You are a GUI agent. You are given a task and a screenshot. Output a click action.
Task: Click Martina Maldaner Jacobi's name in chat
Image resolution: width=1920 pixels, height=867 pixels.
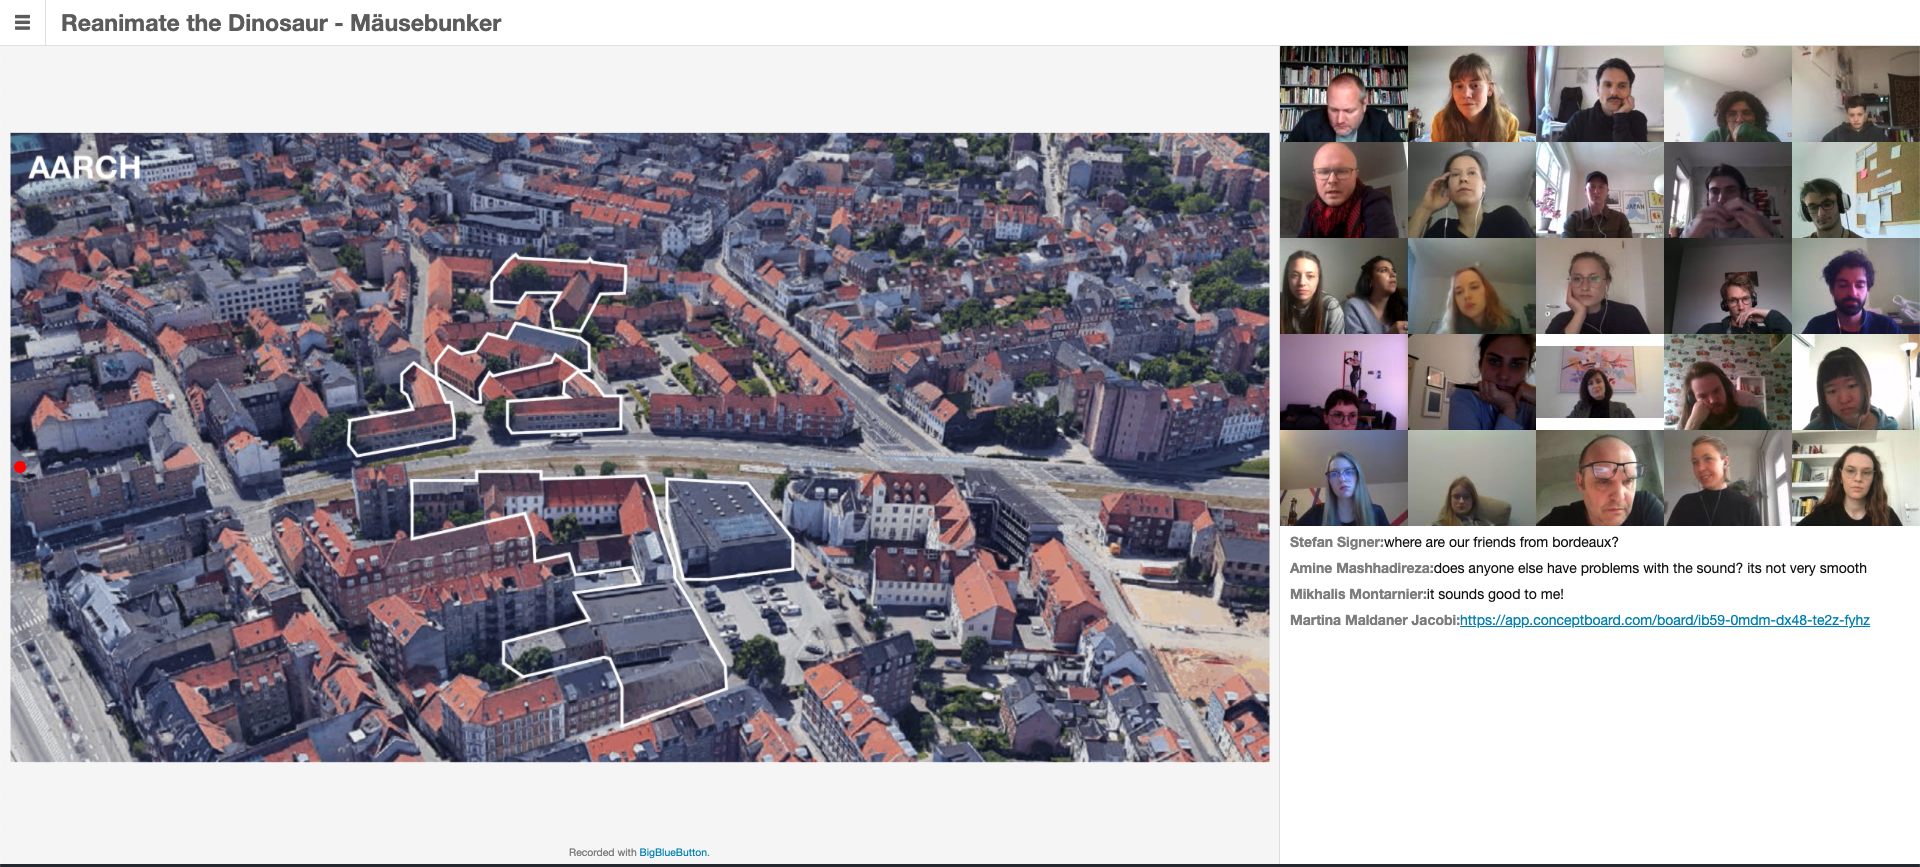(x=1373, y=620)
